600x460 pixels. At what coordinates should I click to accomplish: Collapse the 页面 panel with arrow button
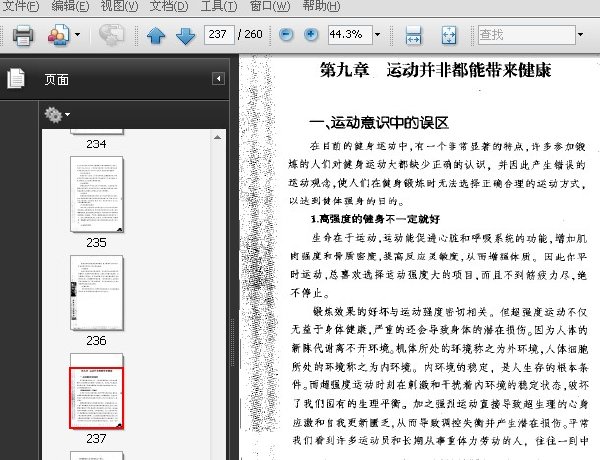(x=218, y=79)
